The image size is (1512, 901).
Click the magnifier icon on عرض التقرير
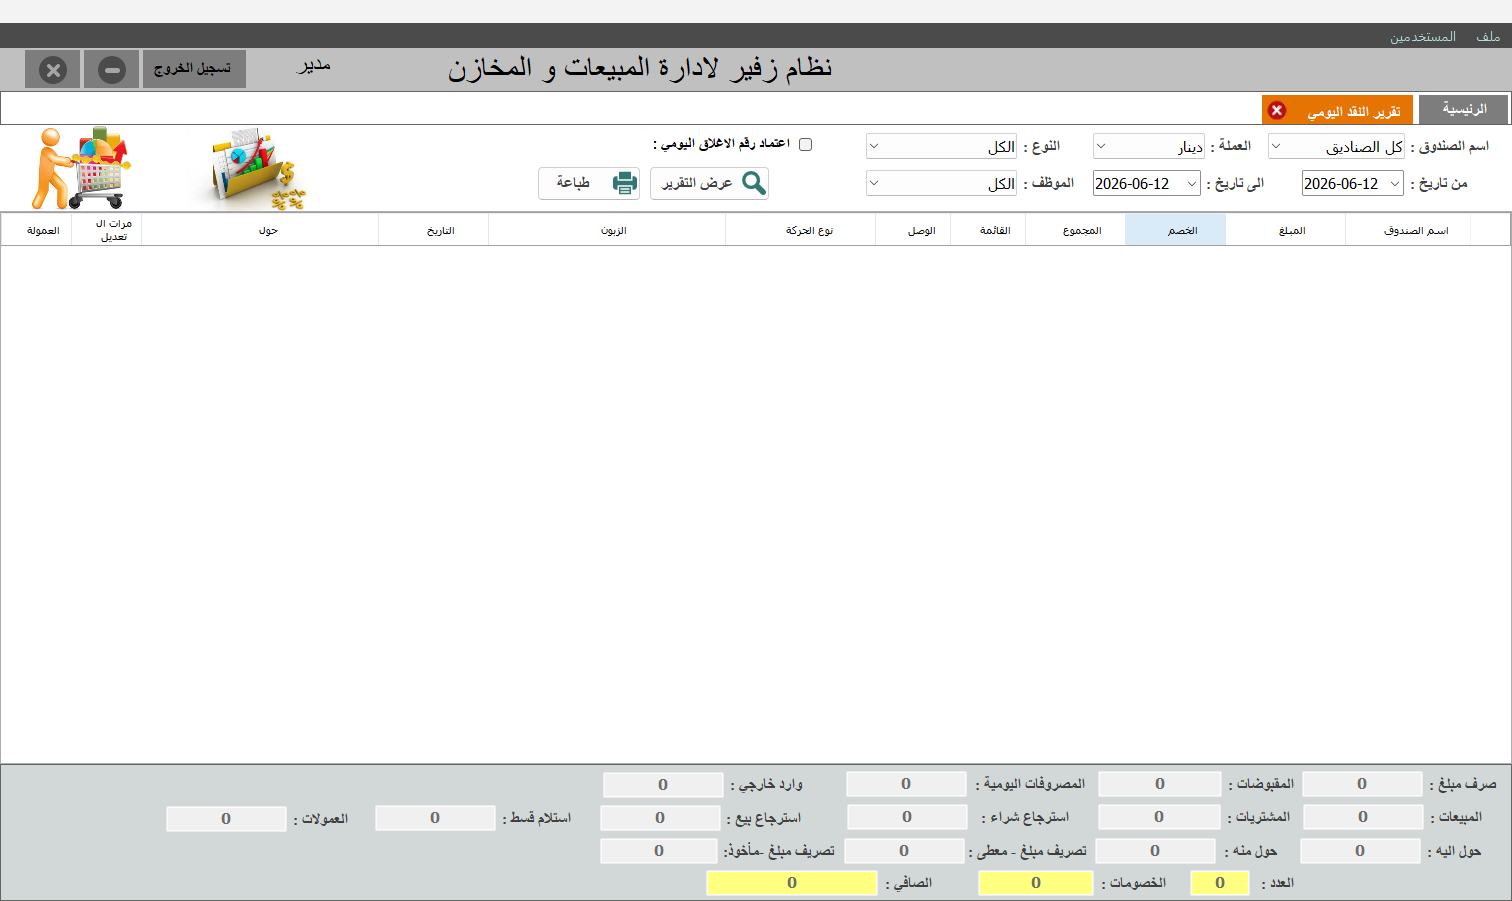[754, 183]
